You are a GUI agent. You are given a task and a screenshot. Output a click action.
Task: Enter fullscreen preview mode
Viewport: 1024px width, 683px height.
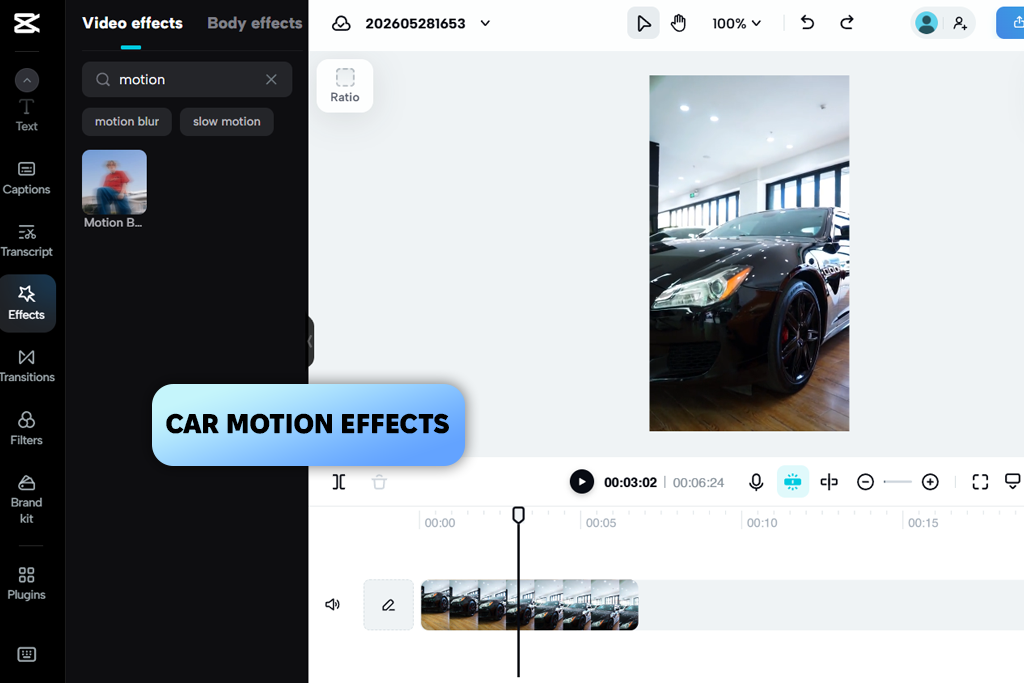coord(980,482)
